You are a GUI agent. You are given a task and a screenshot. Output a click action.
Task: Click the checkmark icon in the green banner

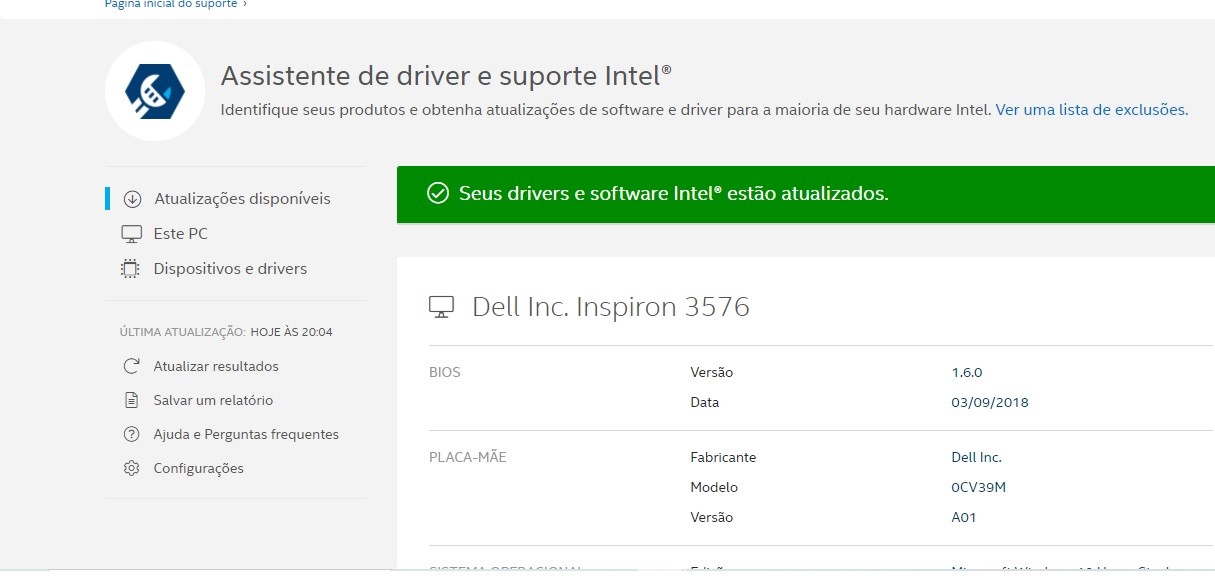pos(437,194)
